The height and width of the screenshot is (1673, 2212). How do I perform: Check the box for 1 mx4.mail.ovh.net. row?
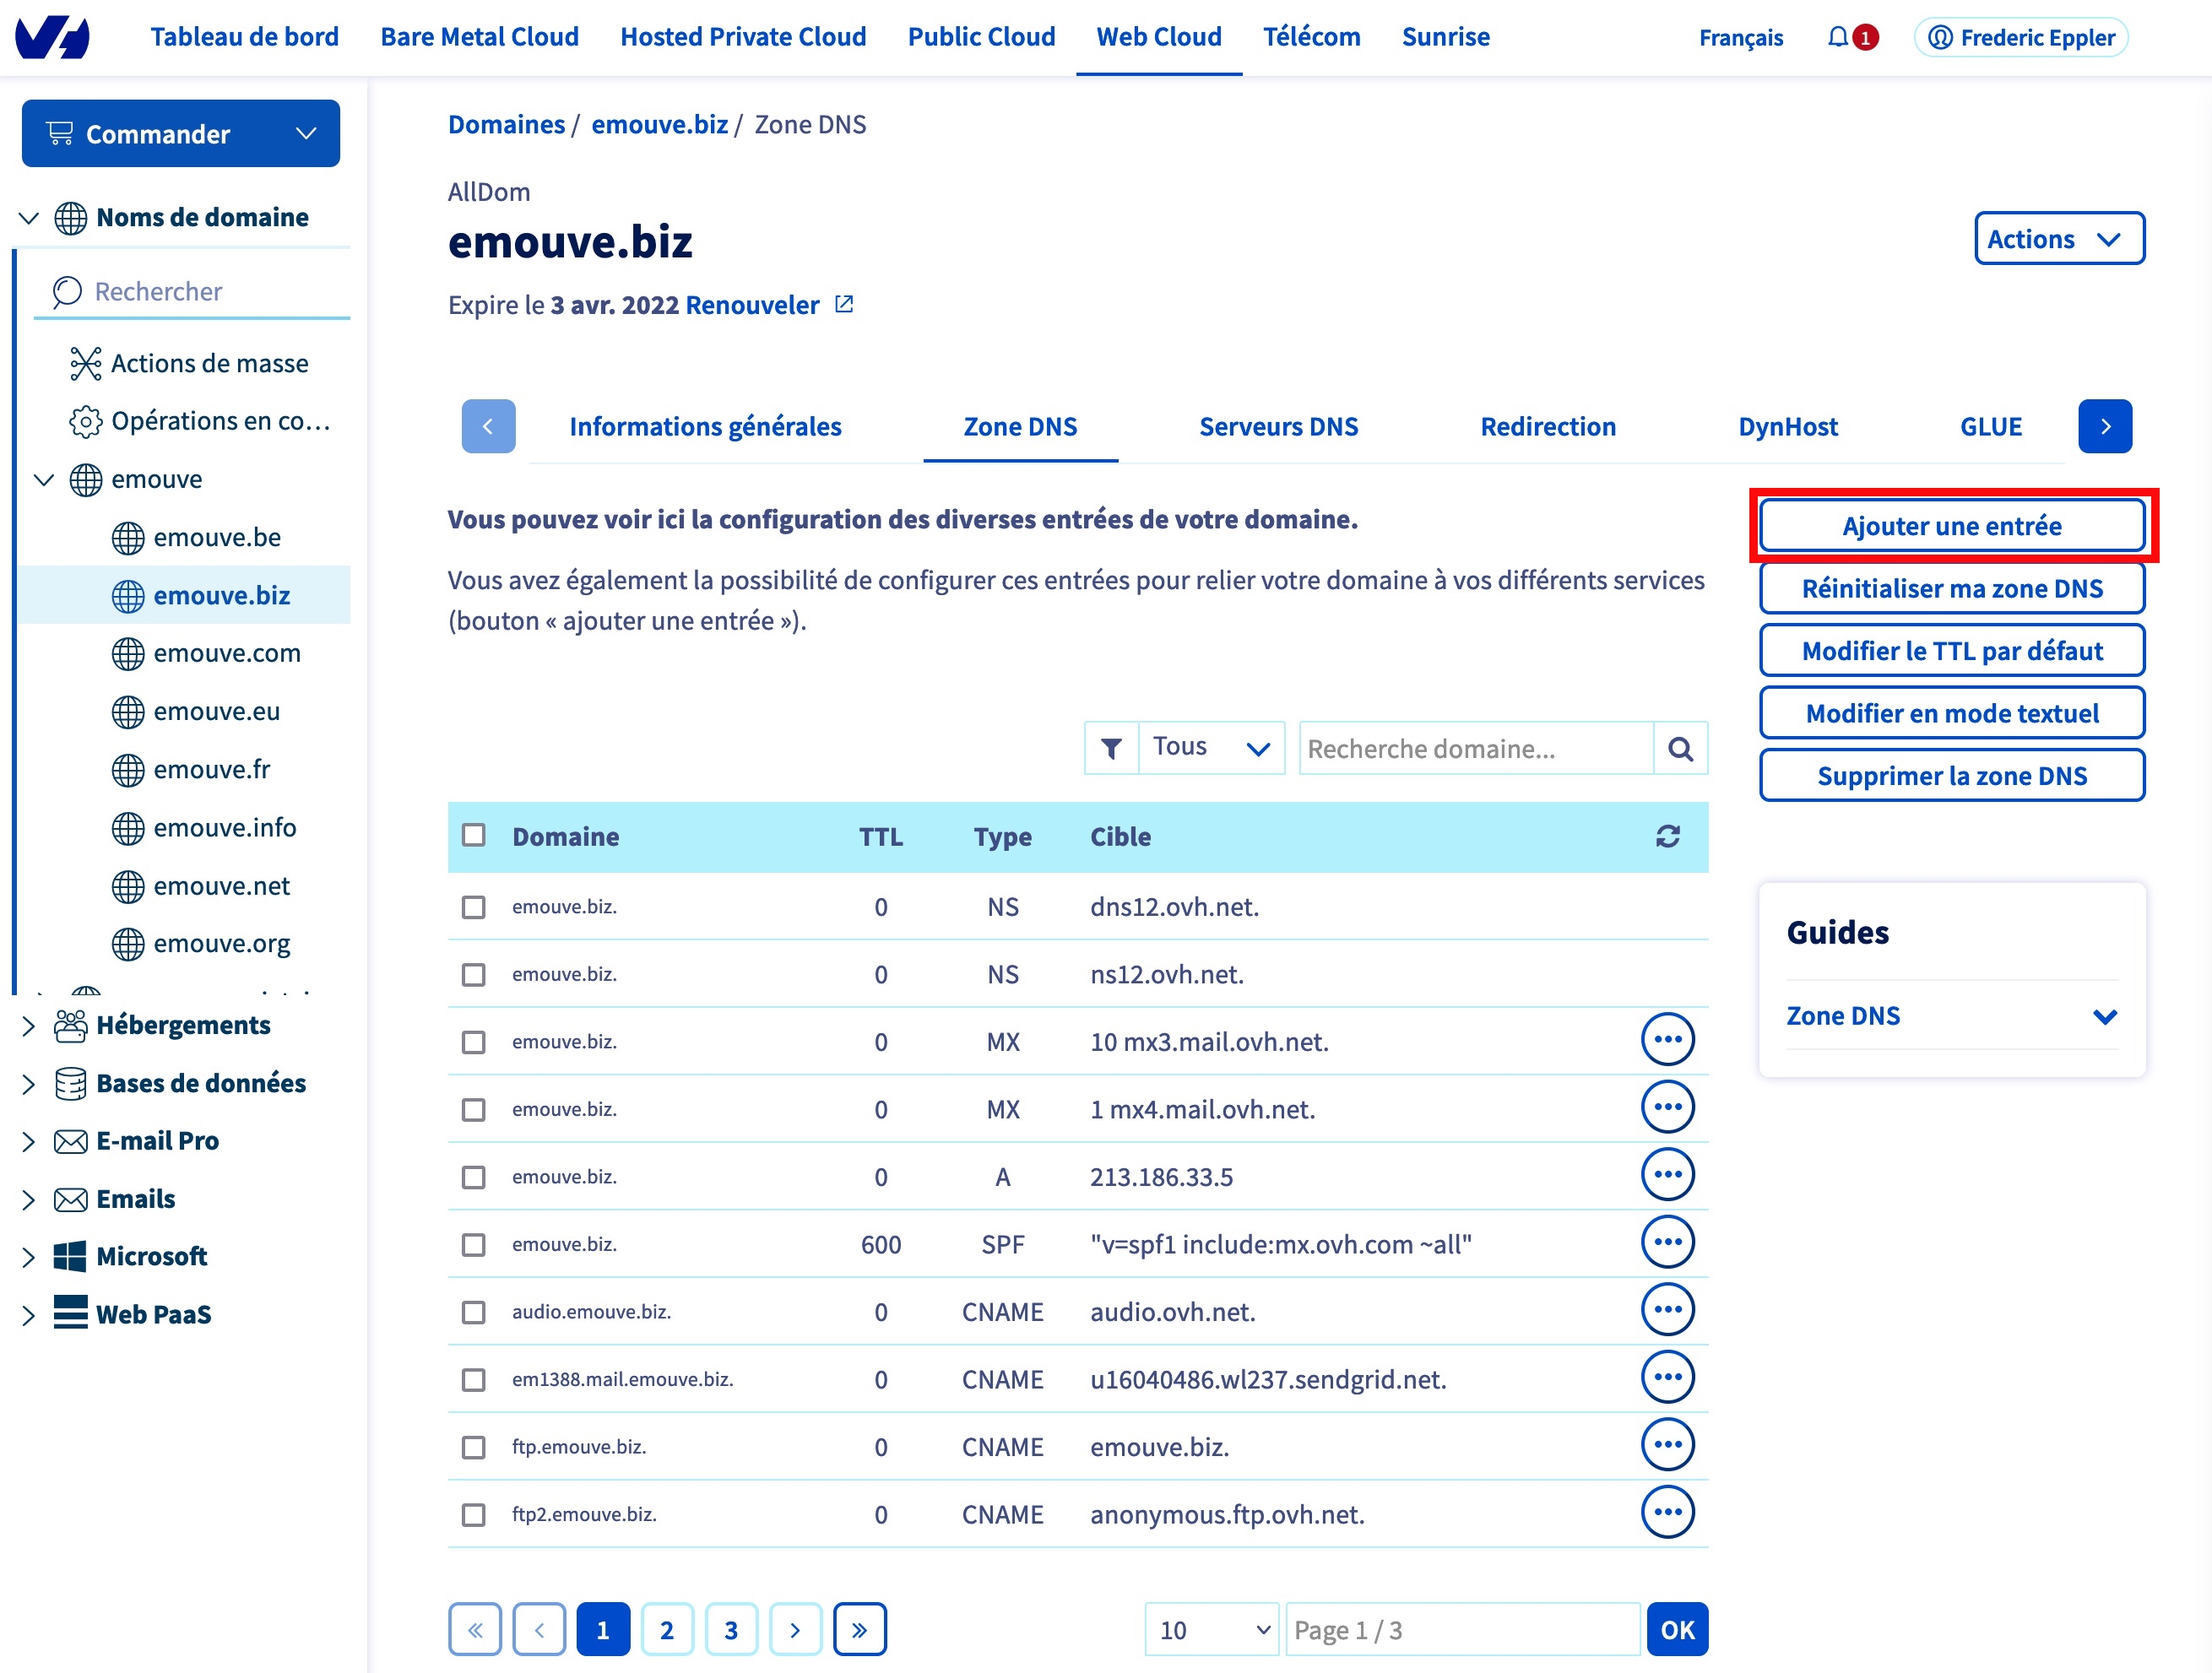click(x=473, y=1110)
